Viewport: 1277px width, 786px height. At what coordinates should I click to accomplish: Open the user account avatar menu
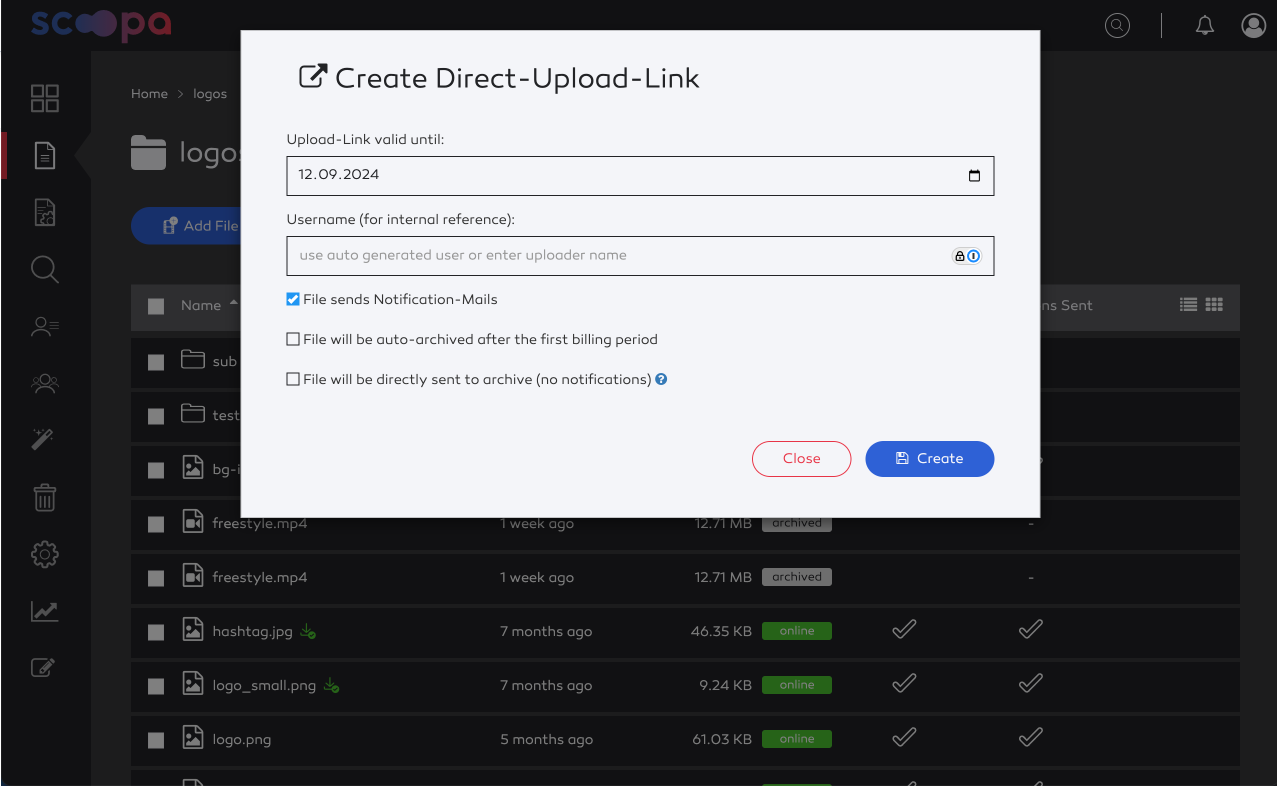[1254, 26]
